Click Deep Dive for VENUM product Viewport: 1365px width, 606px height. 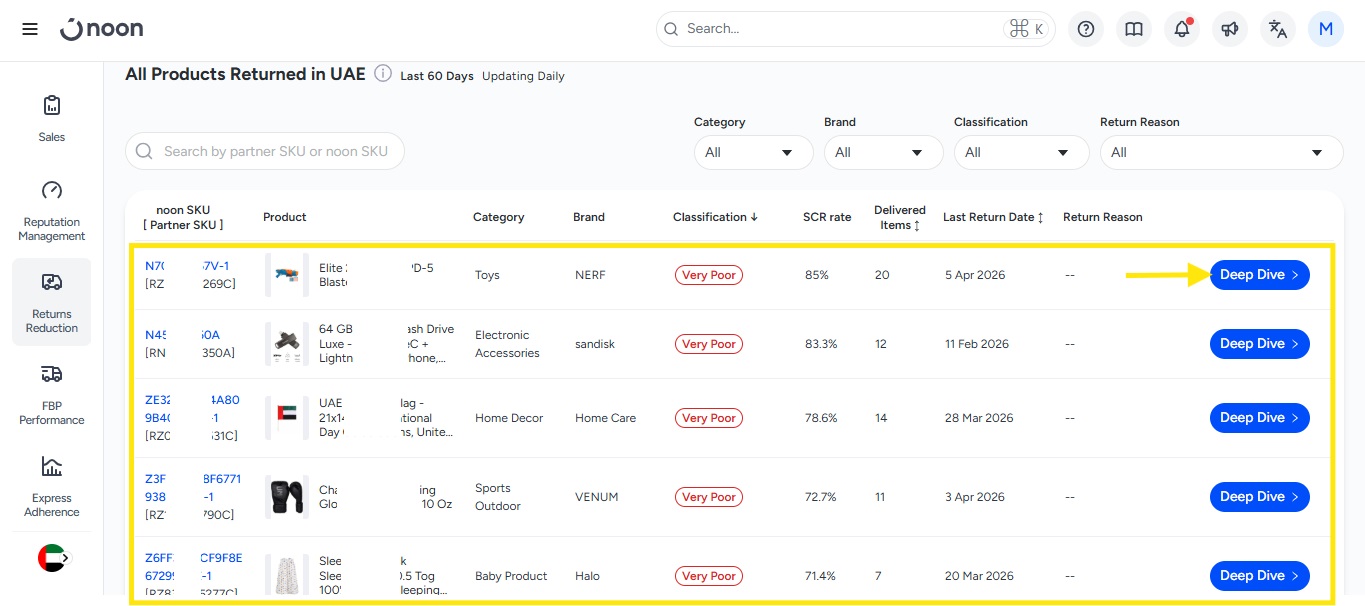(1259, 497)
